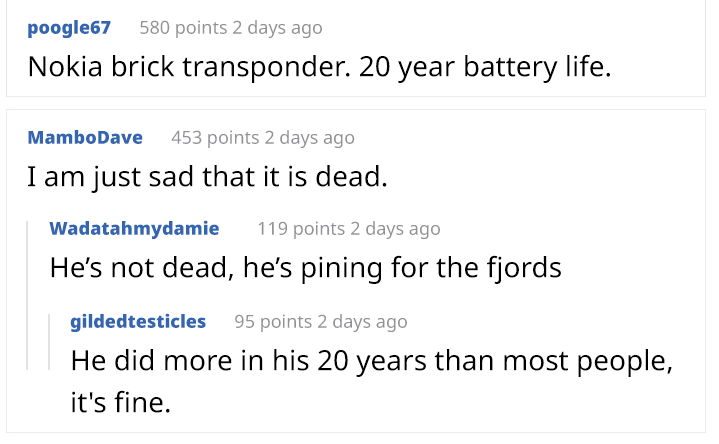Screen dimensions: 719x444
Task: Click '2 days ago' timestamp on gildedtesticles reply
Action: point(362,322)
